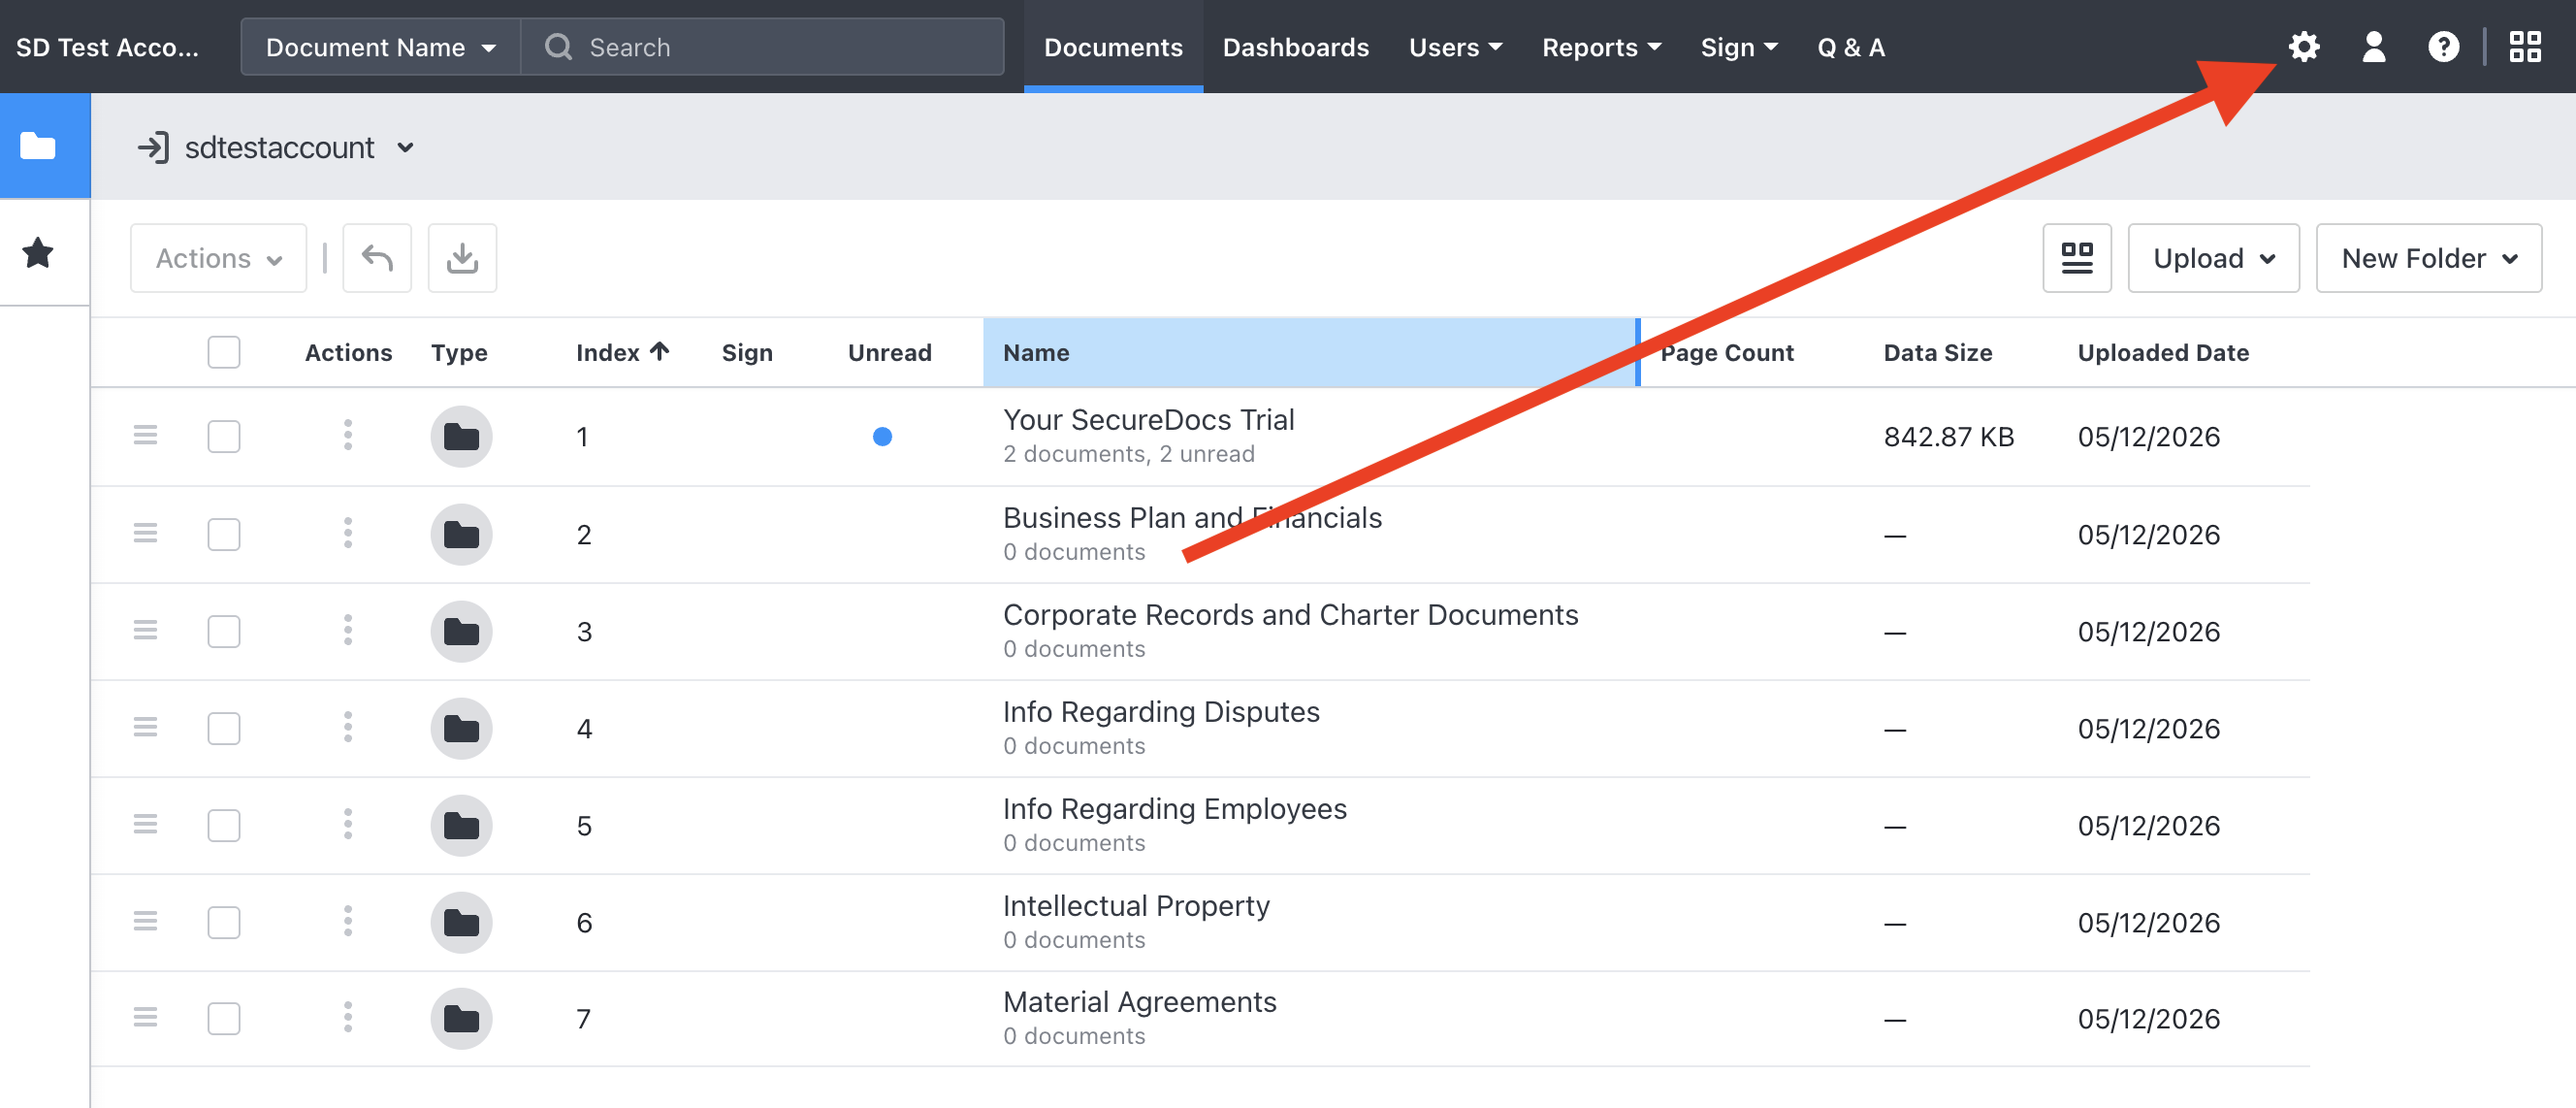2576x1108 pixels.
Task: Check the Your SecureDocs Trial row checkbox
Action: pos(224,436)
